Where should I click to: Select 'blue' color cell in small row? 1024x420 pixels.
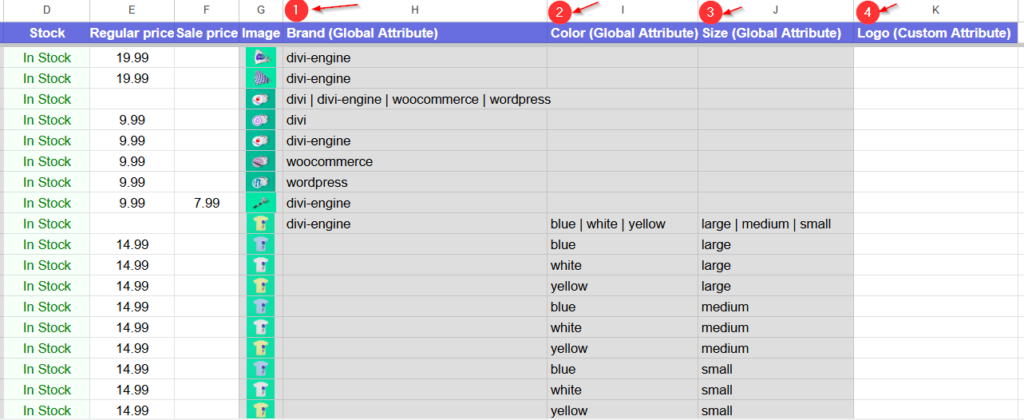click(x=622, y=369)
